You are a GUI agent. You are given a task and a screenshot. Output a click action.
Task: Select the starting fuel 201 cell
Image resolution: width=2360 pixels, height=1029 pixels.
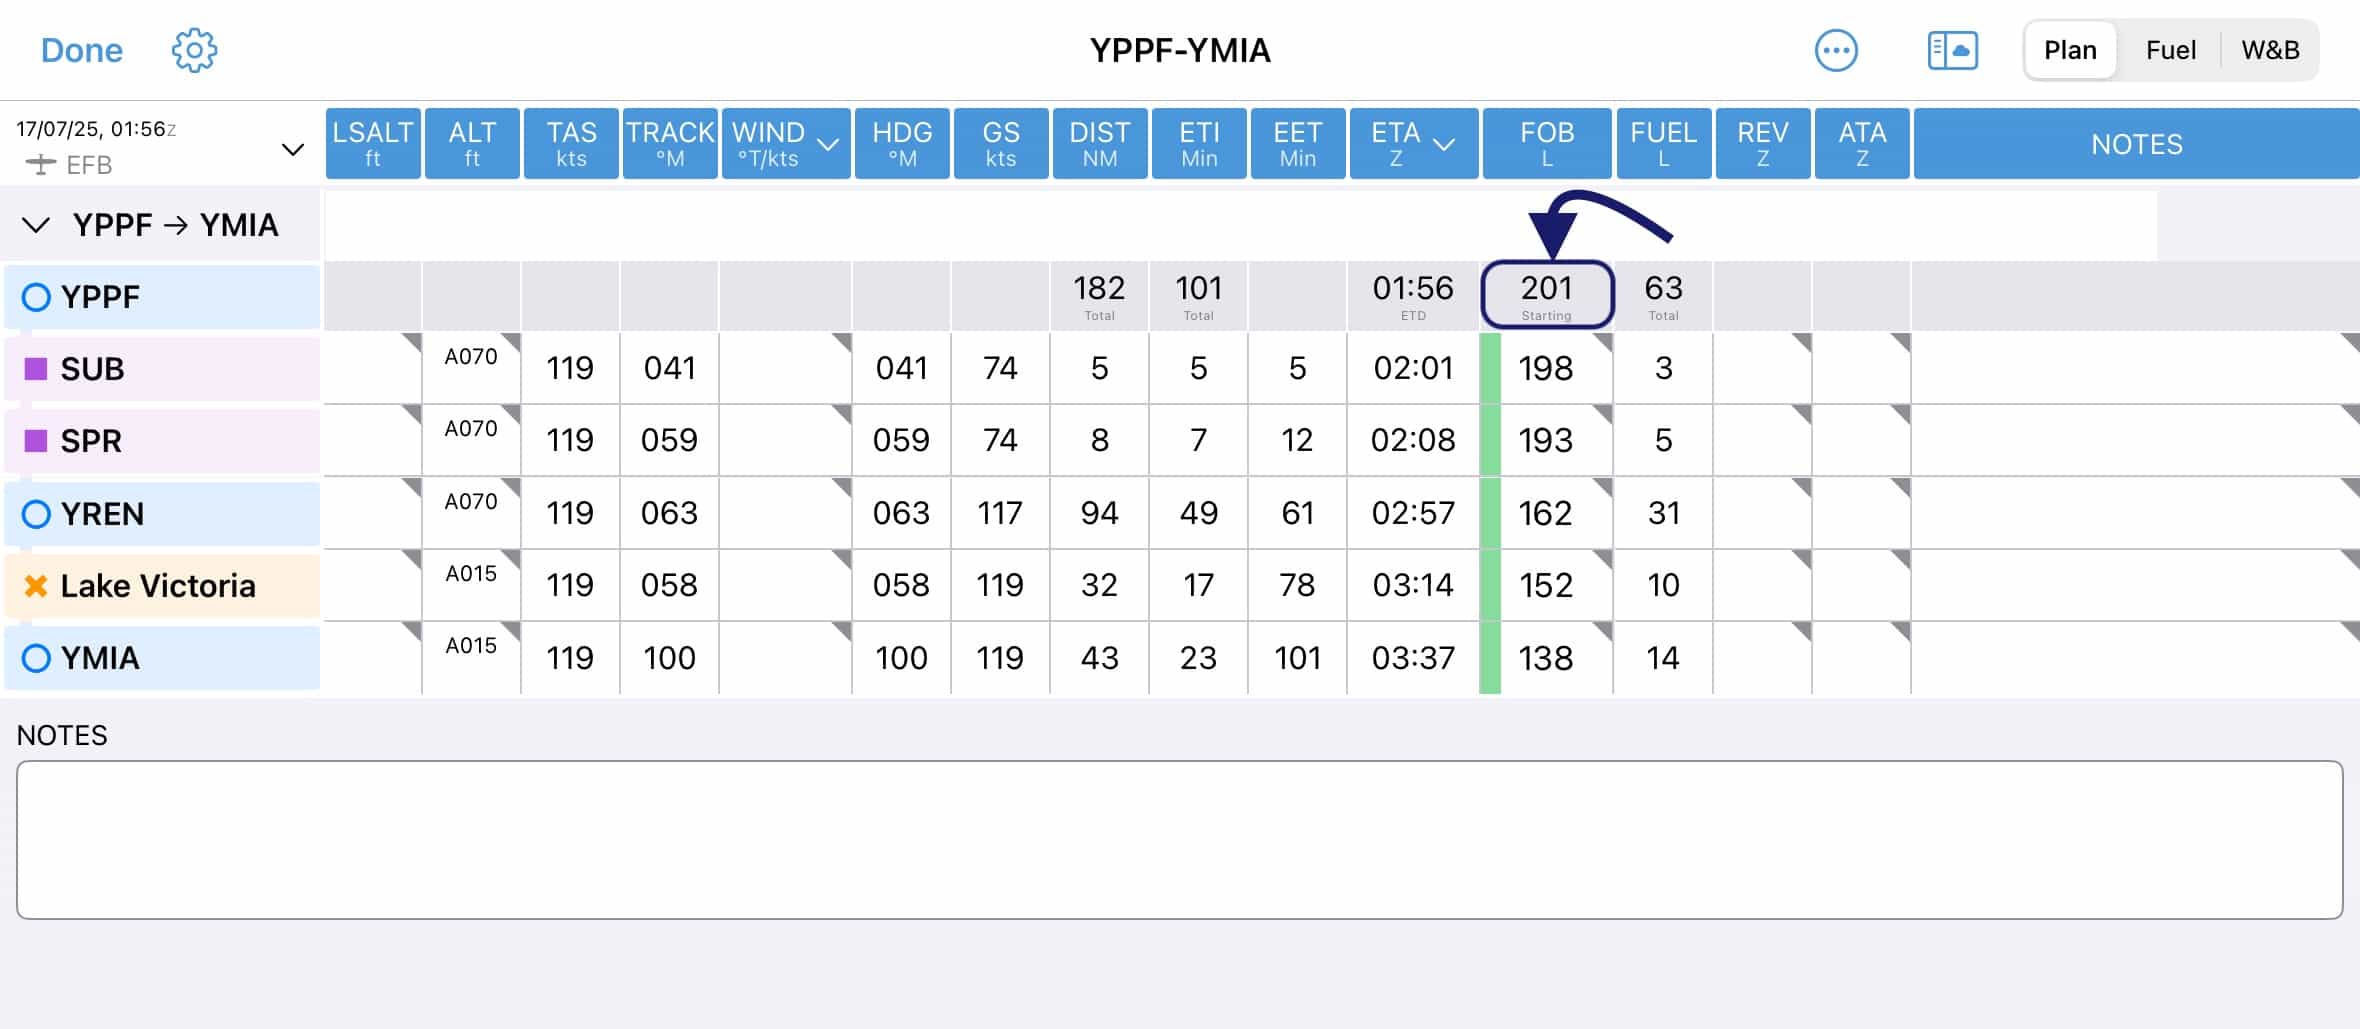pos(1547,295)
